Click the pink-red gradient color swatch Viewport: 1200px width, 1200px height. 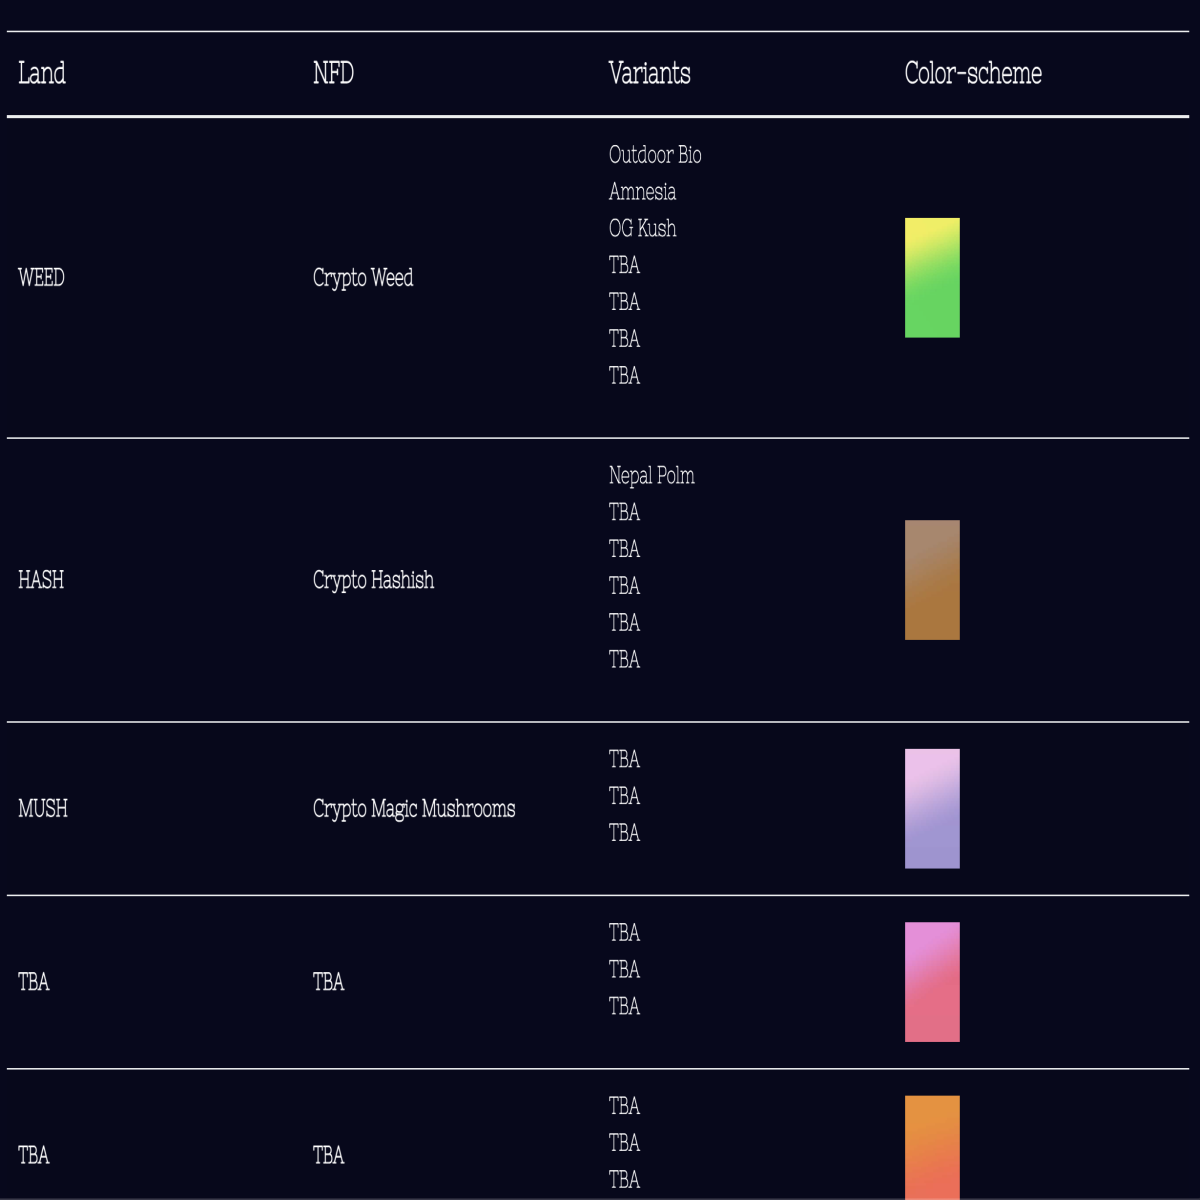(932, 982)
